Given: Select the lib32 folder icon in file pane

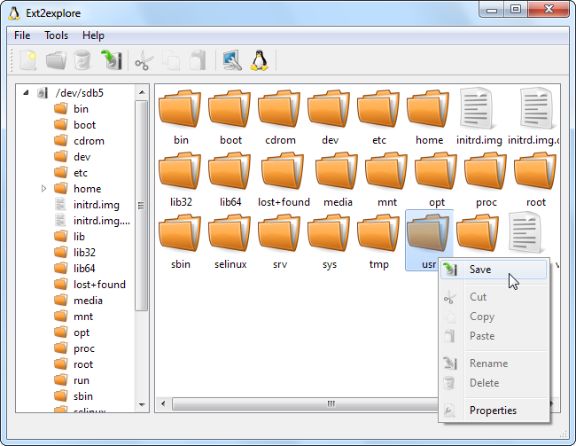Looking at the screenshot, I should [x=180, y=171].
